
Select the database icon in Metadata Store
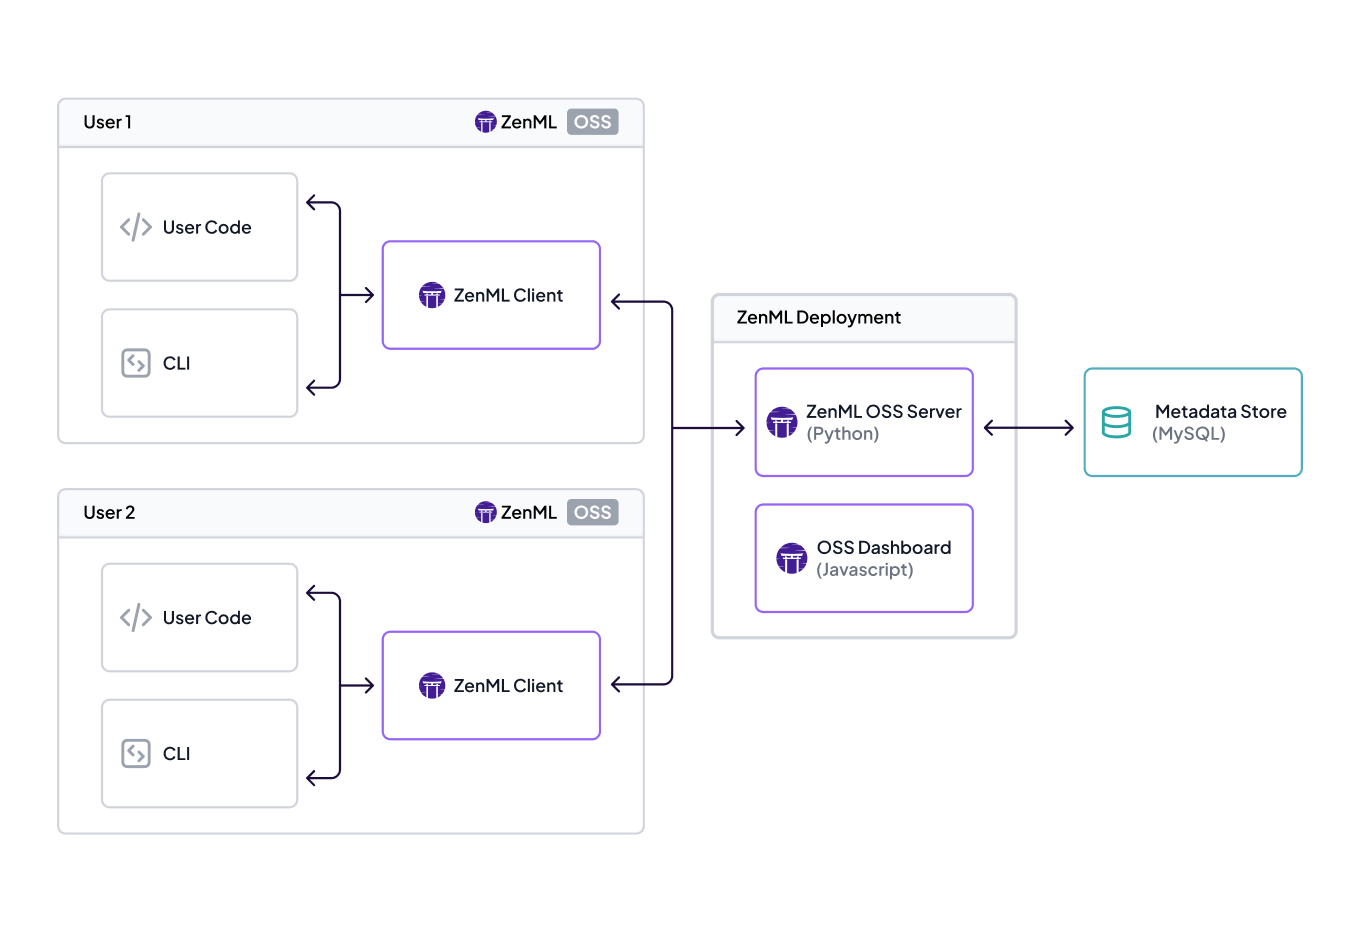tap(1117, 422)
